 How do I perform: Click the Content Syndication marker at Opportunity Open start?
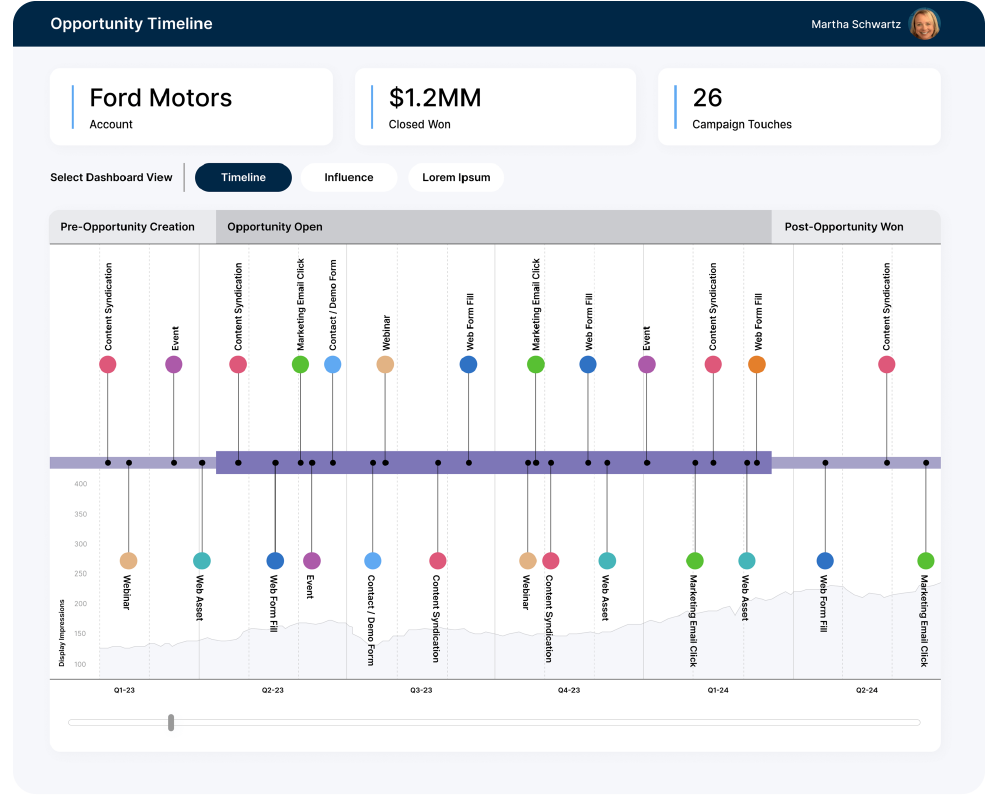[x=238, y=364]
